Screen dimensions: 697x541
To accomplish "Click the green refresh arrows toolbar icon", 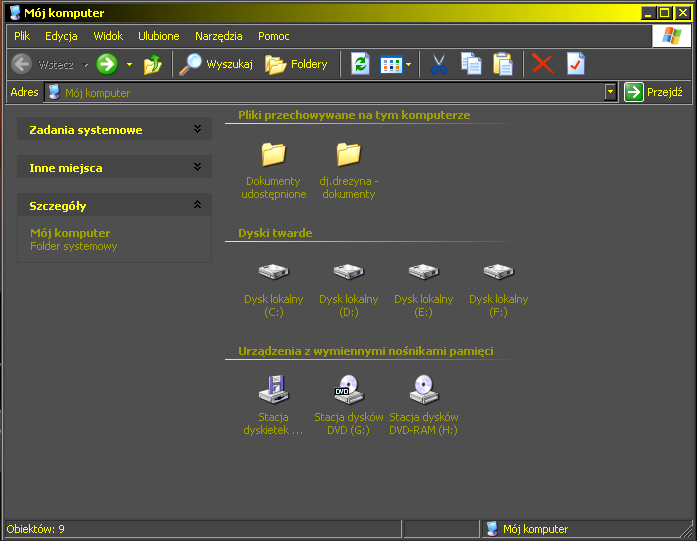I will pyautogui.click(x=360, y=64).
